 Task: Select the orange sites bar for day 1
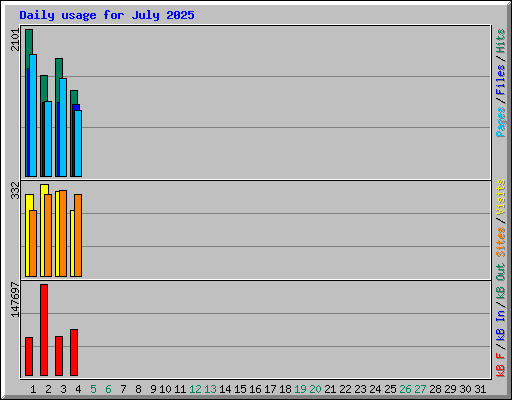(33, 243)
